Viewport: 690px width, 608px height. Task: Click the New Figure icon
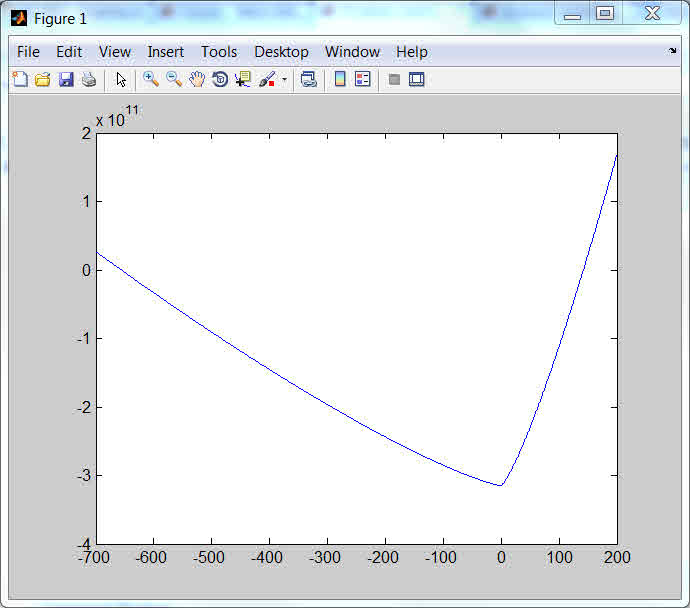click(x=19, y=79)
